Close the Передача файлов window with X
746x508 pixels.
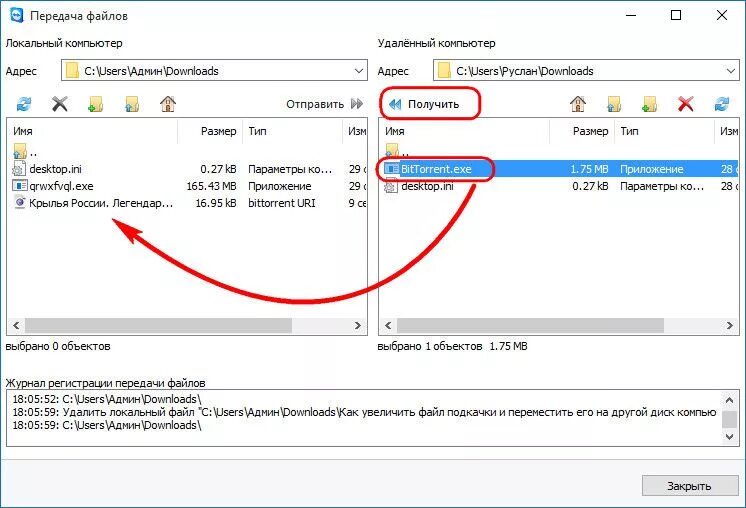[722, 15]
